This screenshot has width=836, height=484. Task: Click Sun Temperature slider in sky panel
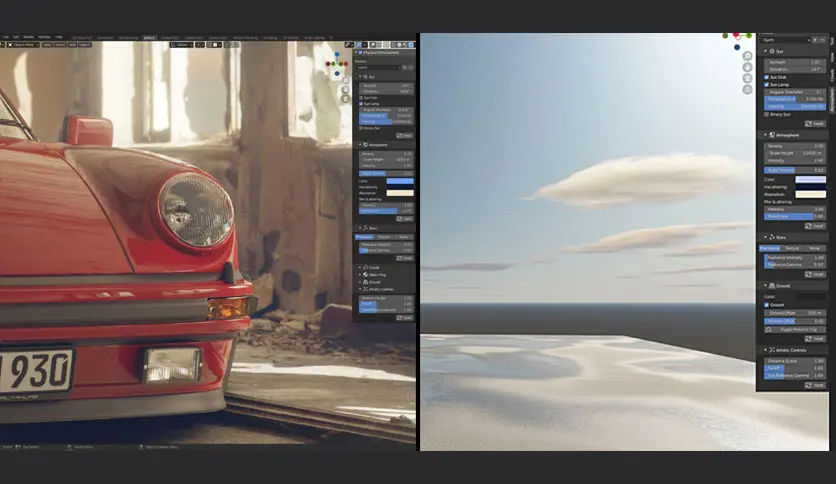coord(795,99)
